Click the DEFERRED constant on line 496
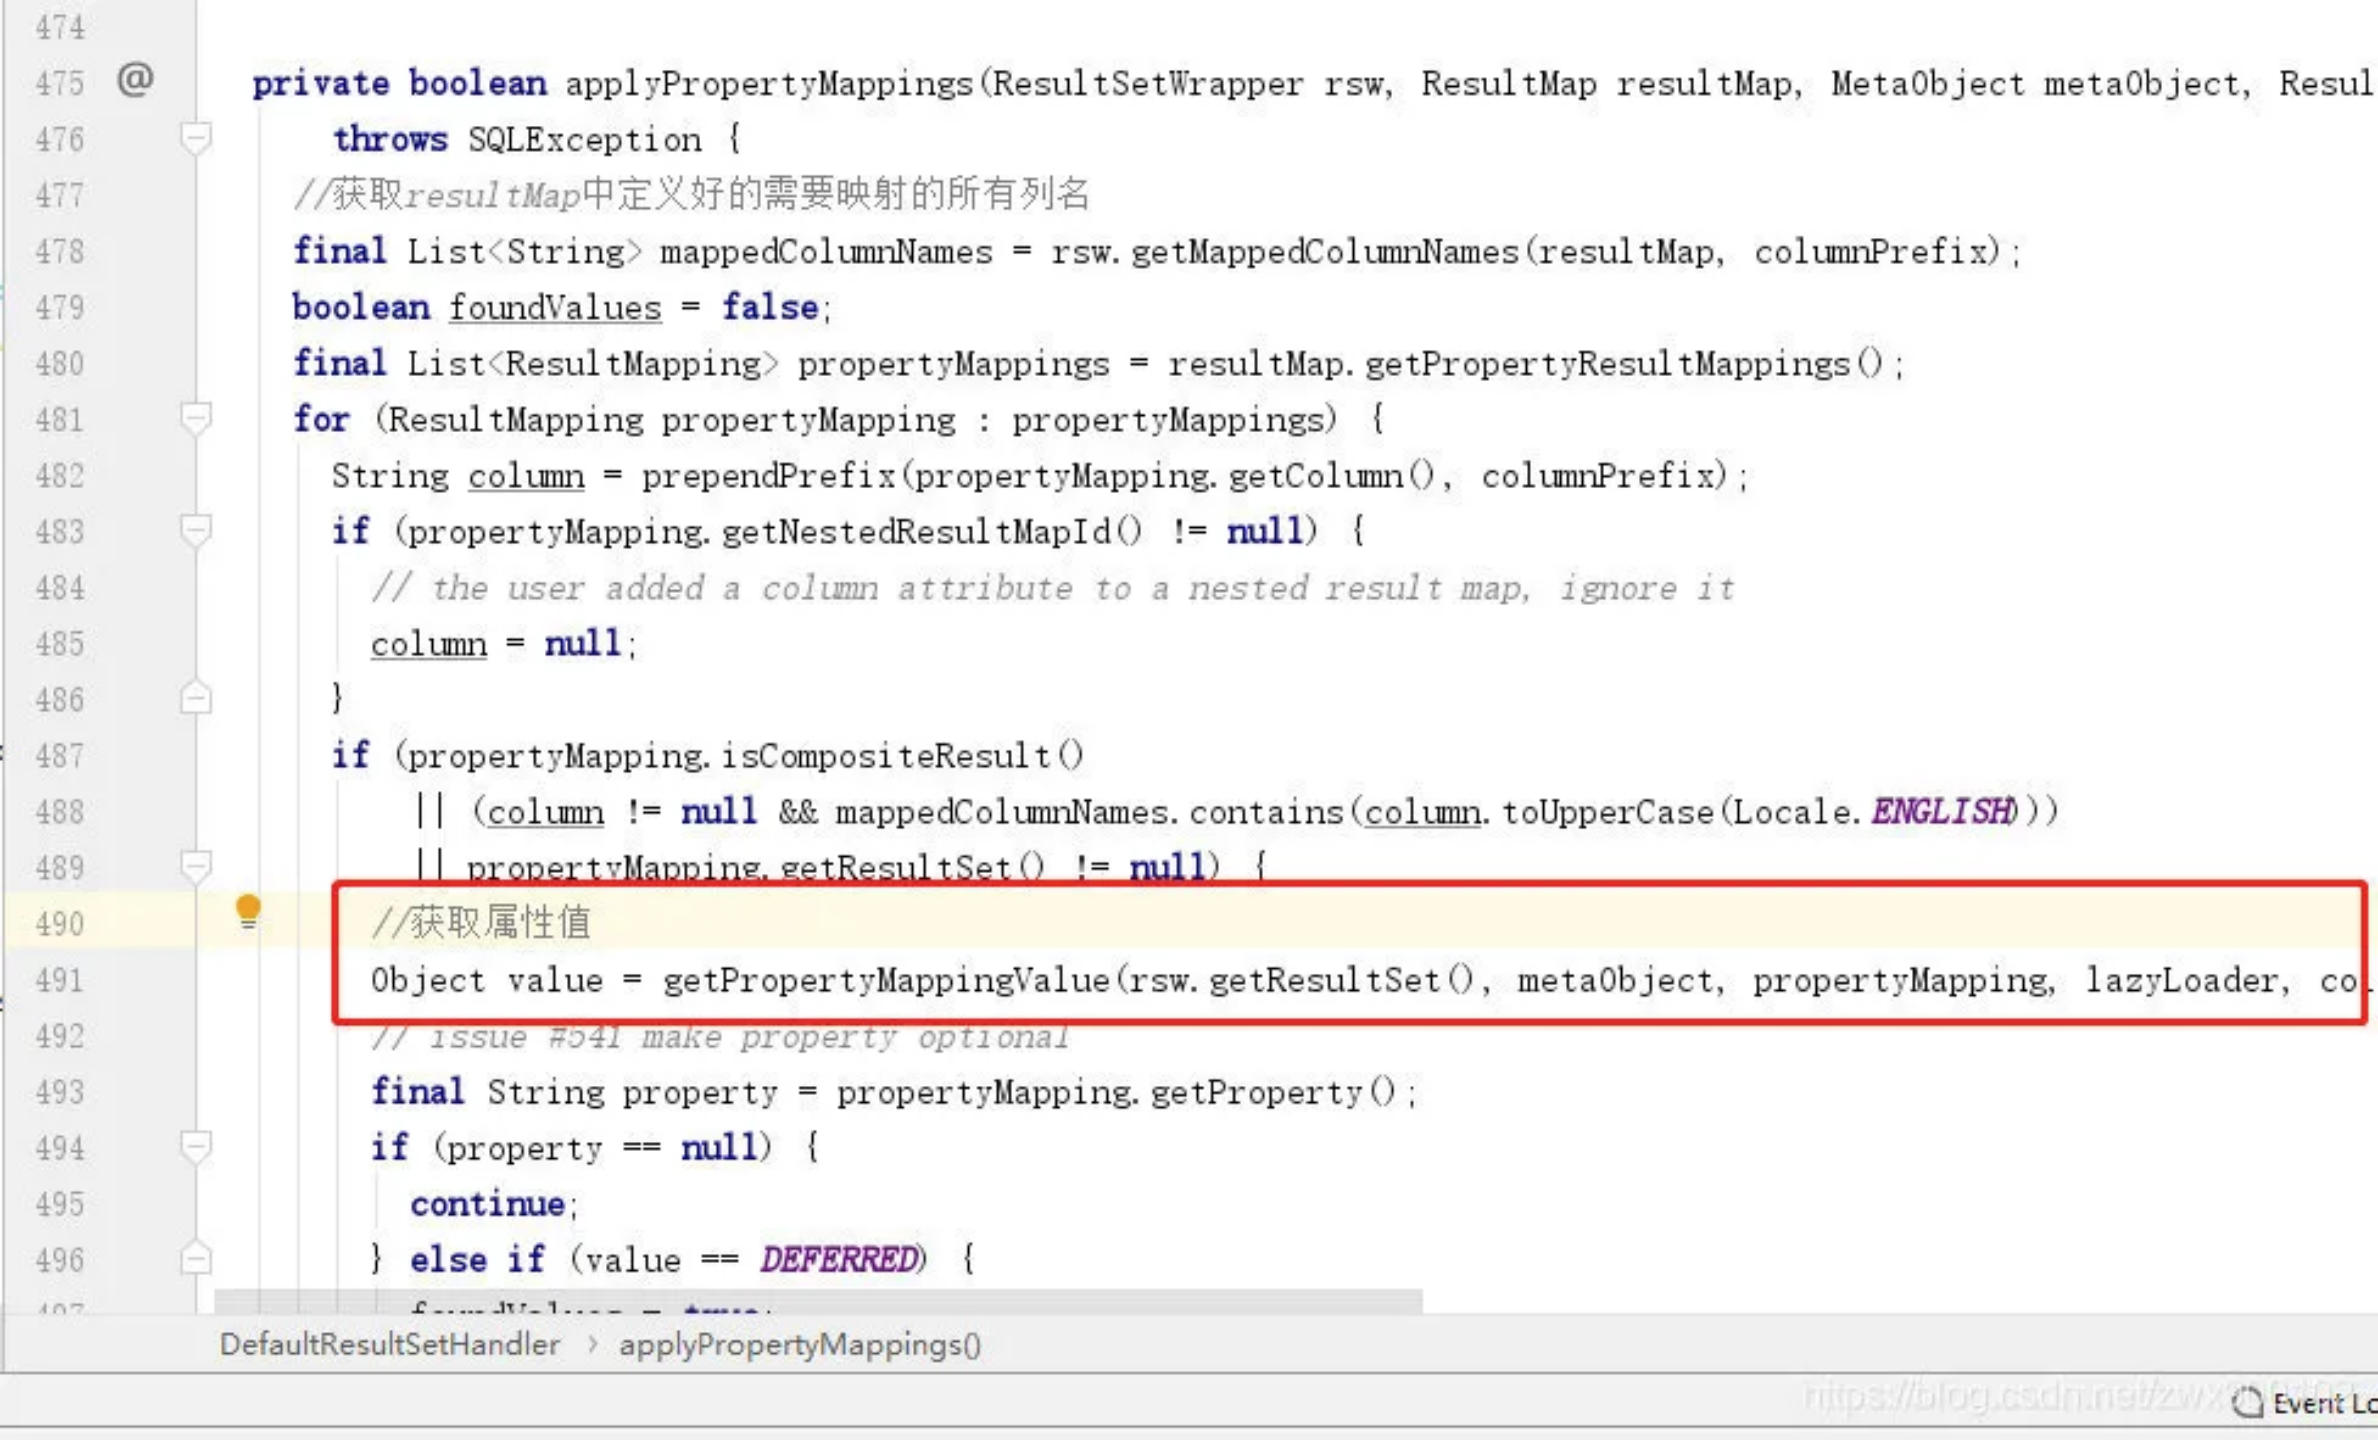 coord(839,1258)
